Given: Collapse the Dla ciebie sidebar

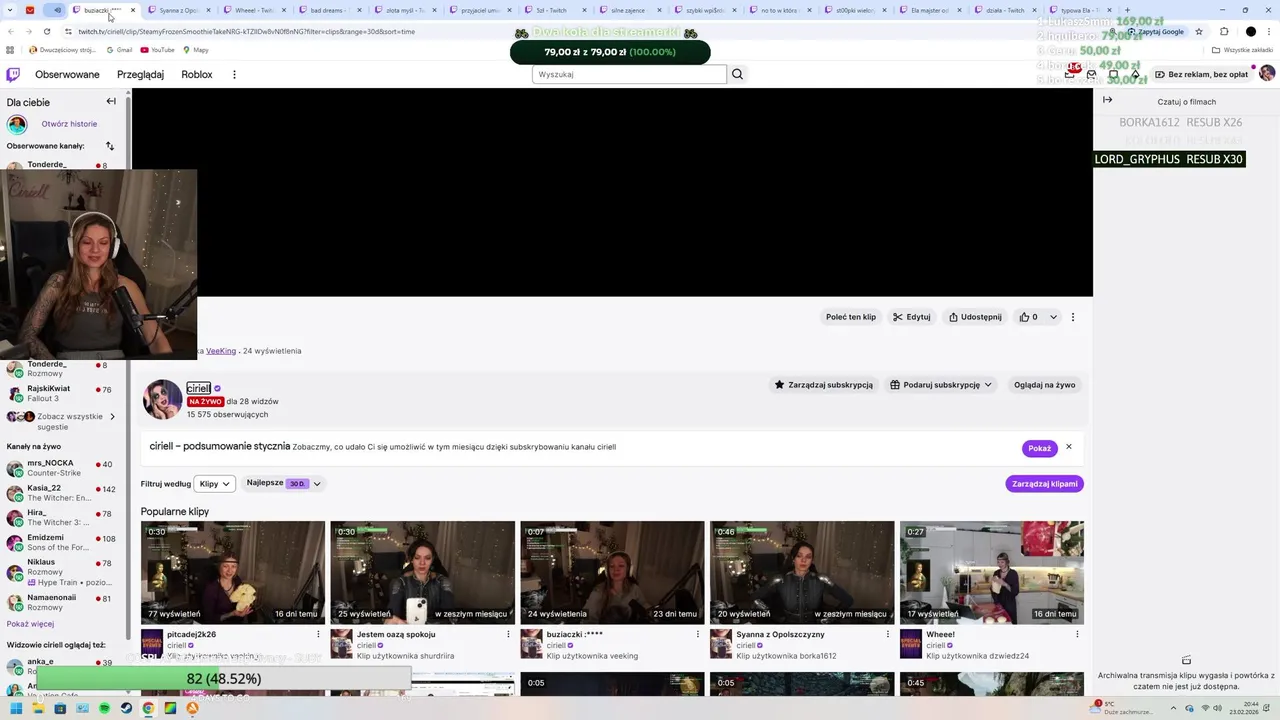Looking at the screenshot, I should pyautogui.click(x=111, y=101).
